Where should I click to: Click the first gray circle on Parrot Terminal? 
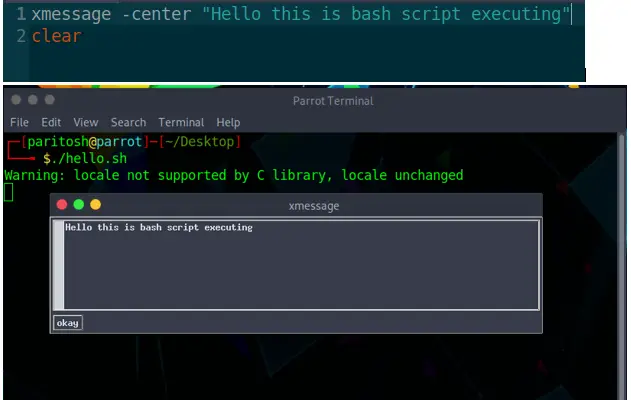point(16,100)
